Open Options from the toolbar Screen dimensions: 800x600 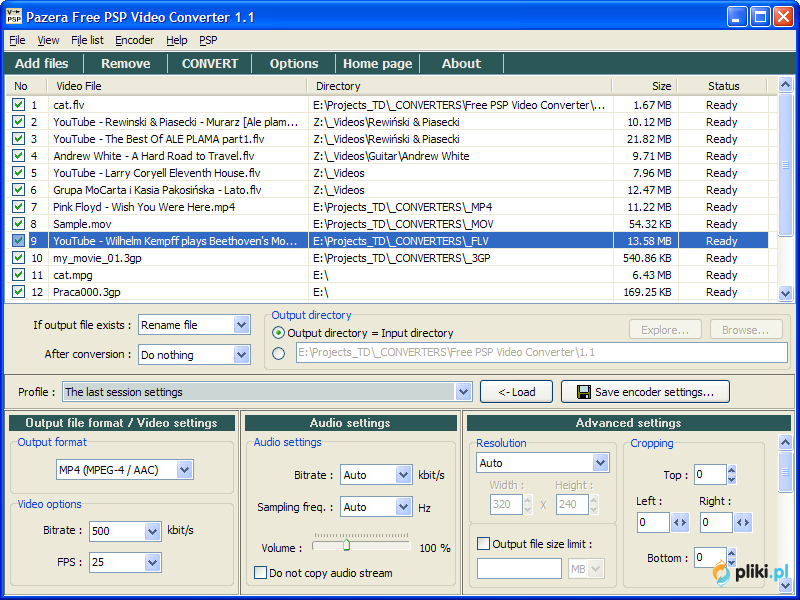point(294,63)
